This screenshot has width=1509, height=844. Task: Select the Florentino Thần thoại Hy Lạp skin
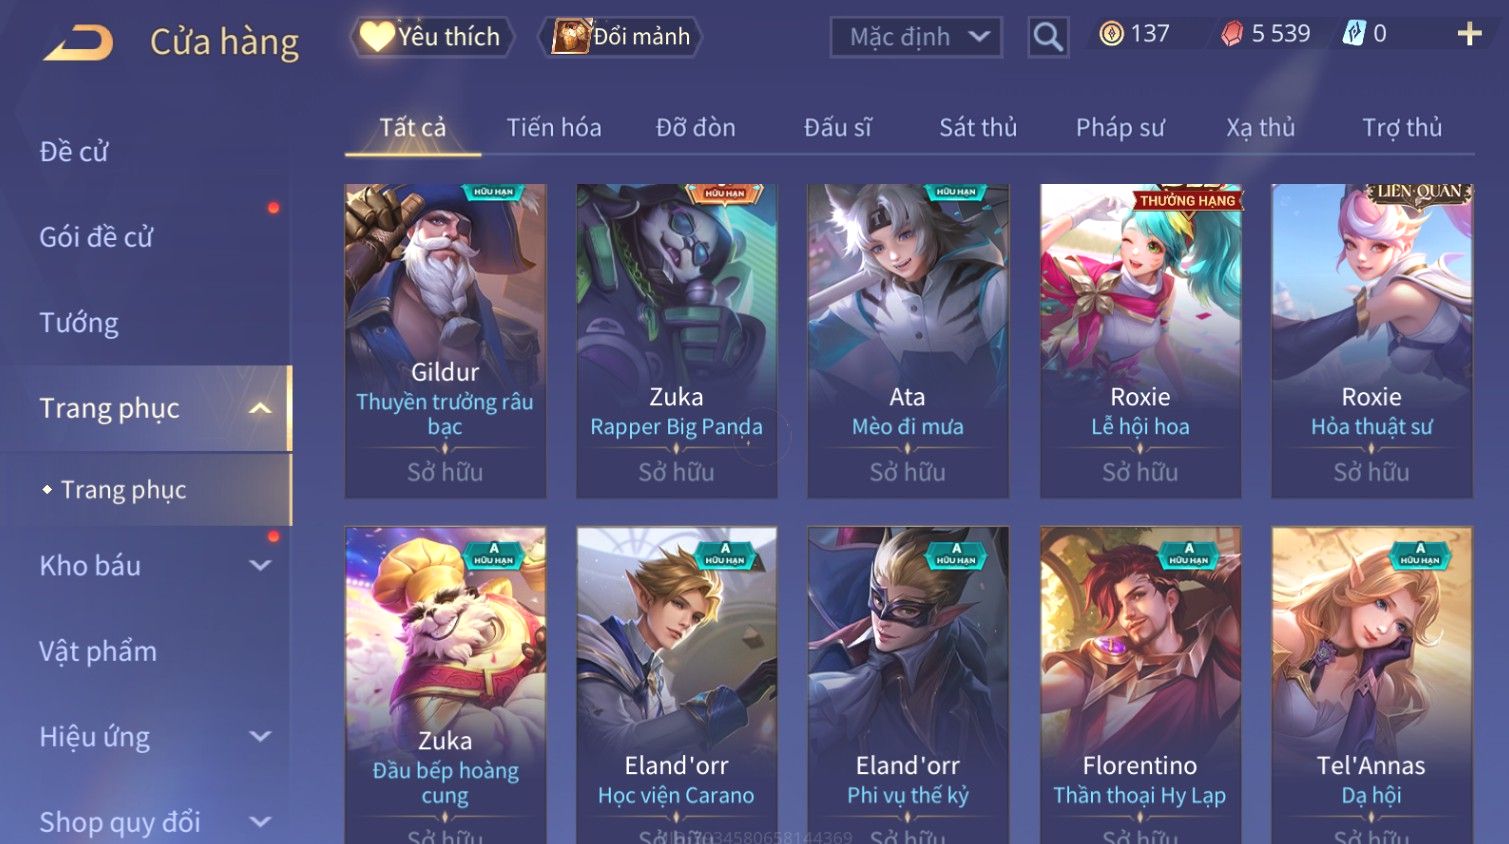pos(1140,685)
